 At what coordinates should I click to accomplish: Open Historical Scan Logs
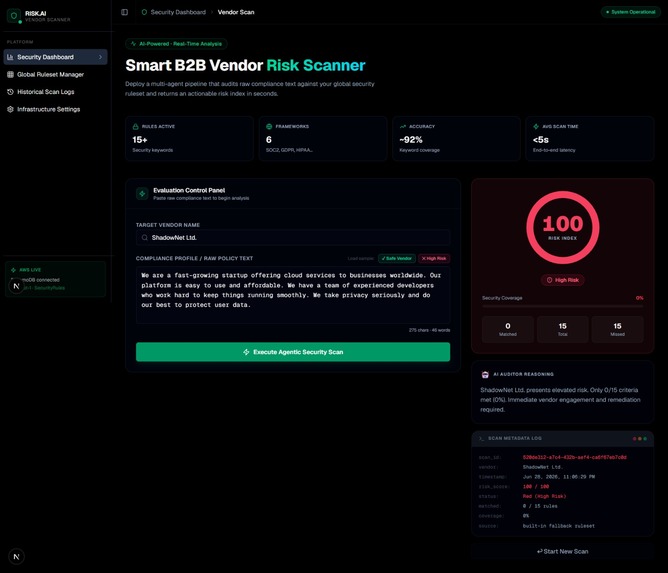55,92
